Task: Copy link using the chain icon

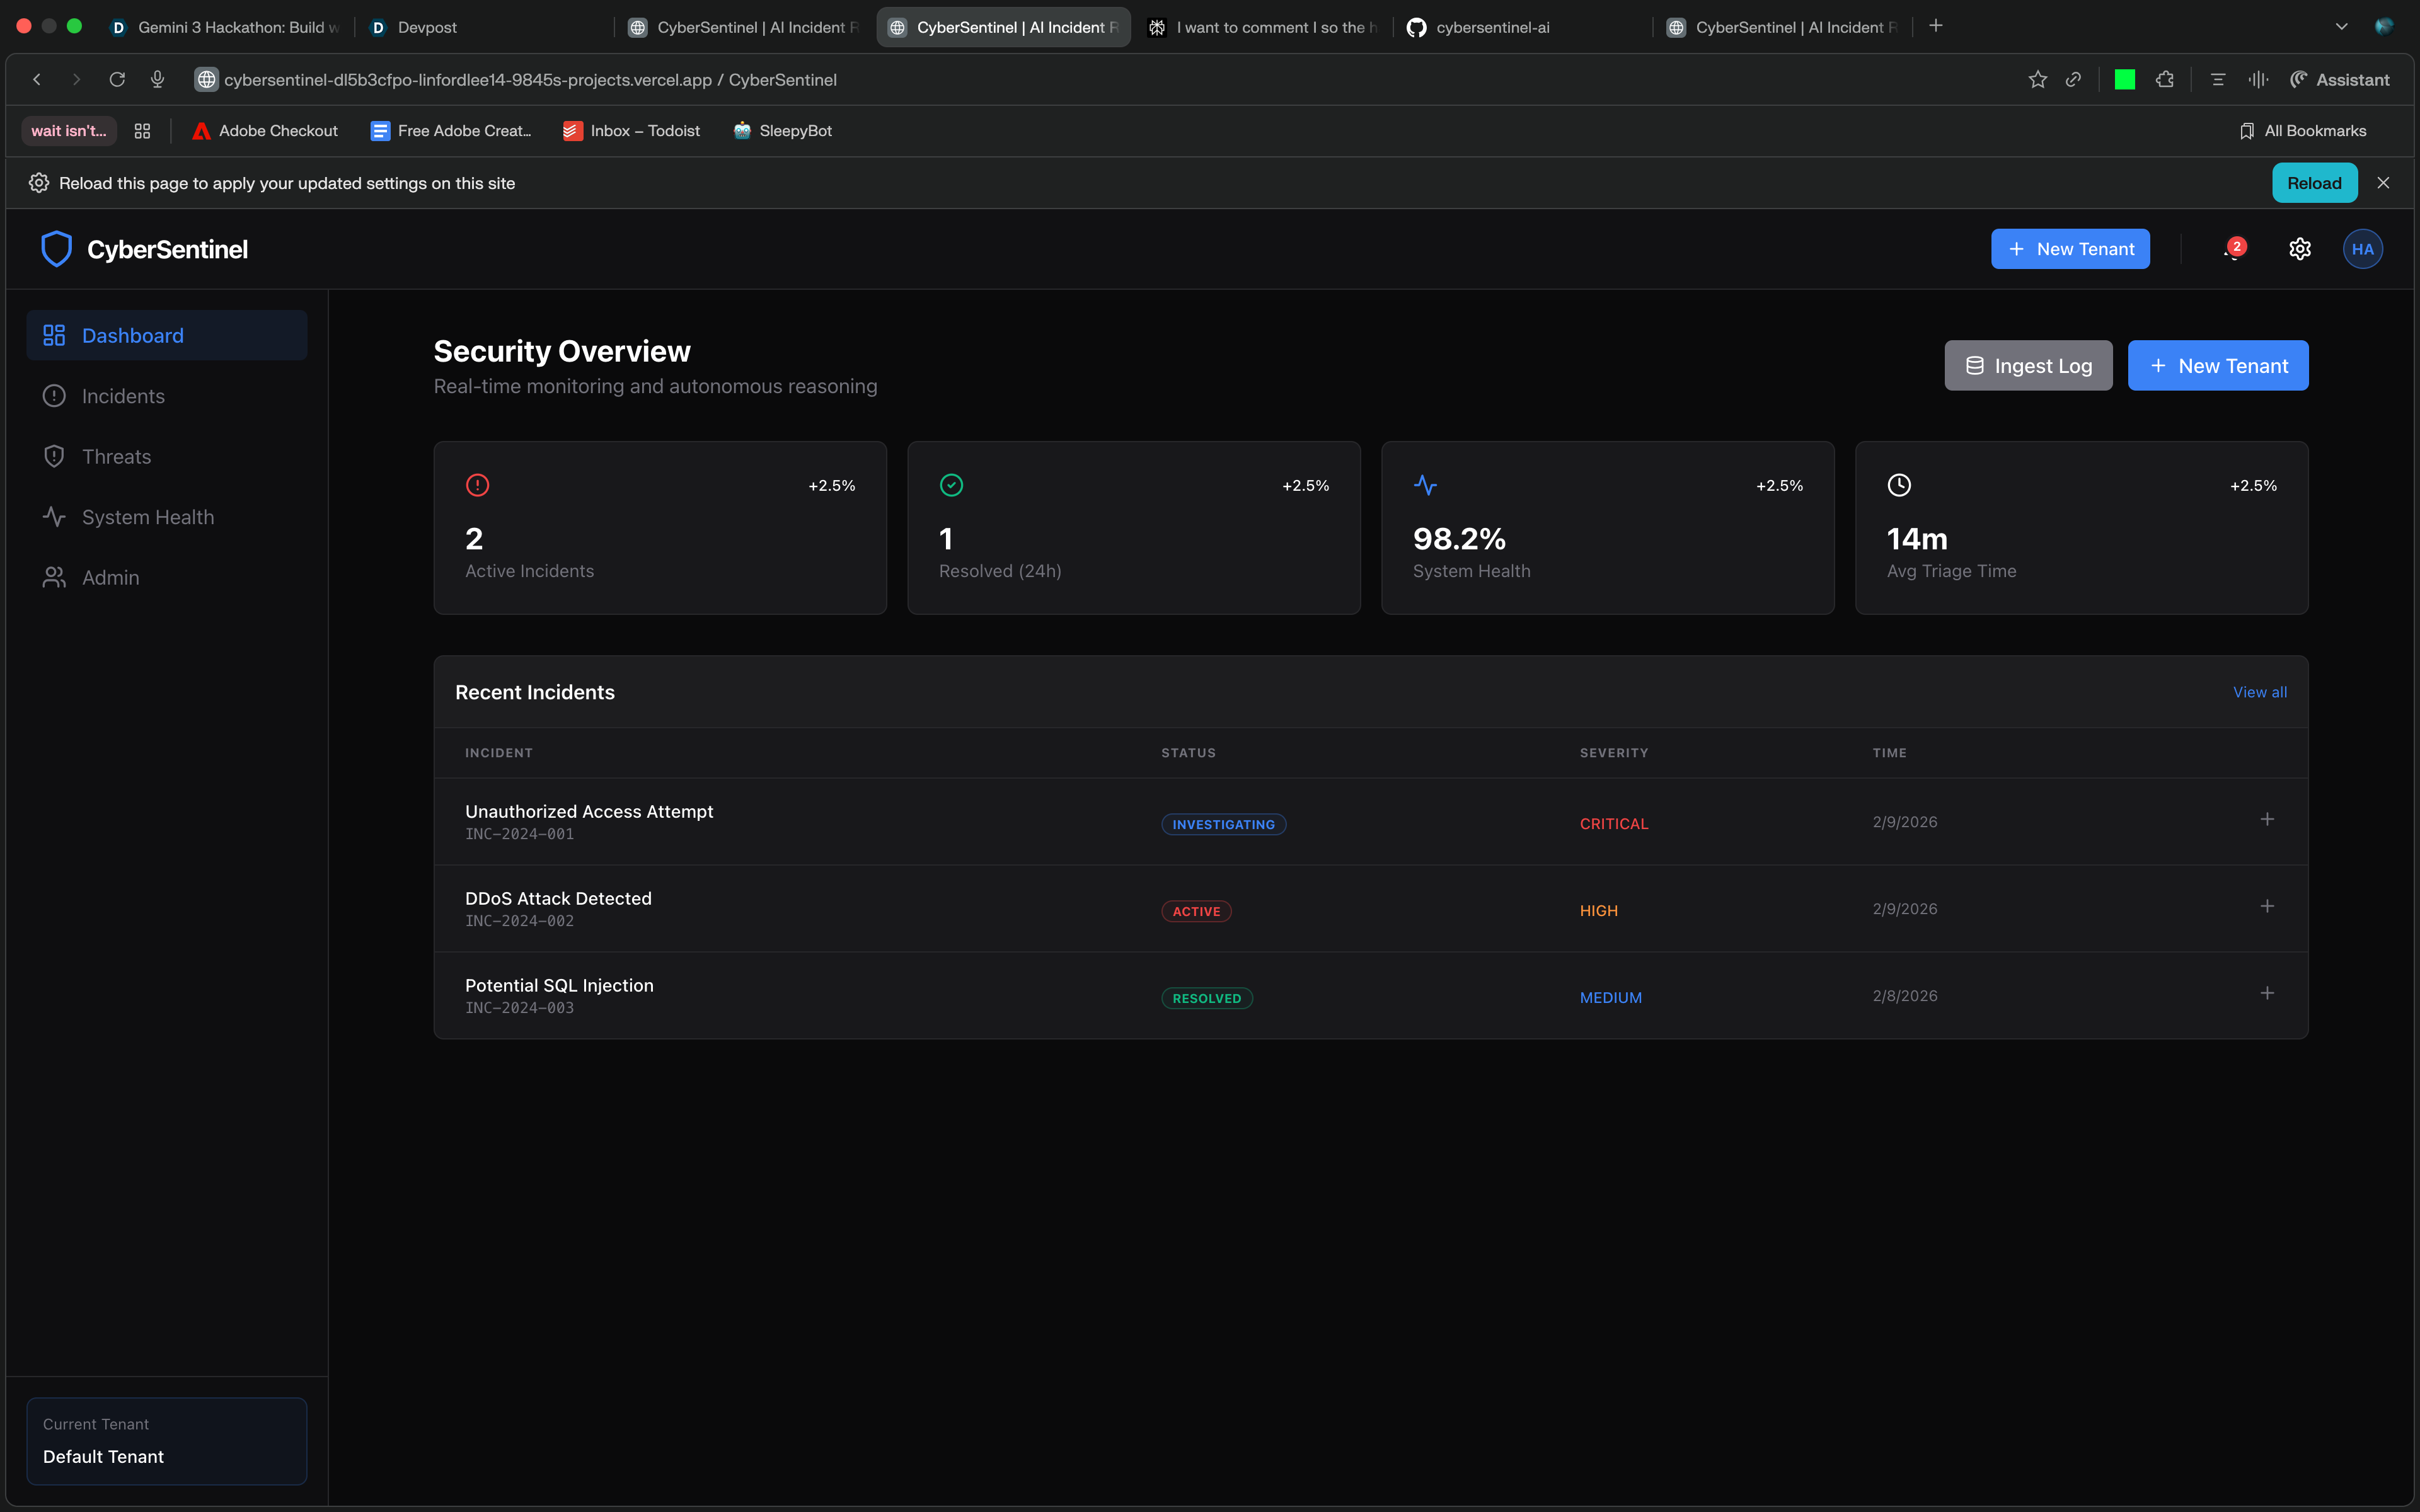Action: coord(2073,80)
